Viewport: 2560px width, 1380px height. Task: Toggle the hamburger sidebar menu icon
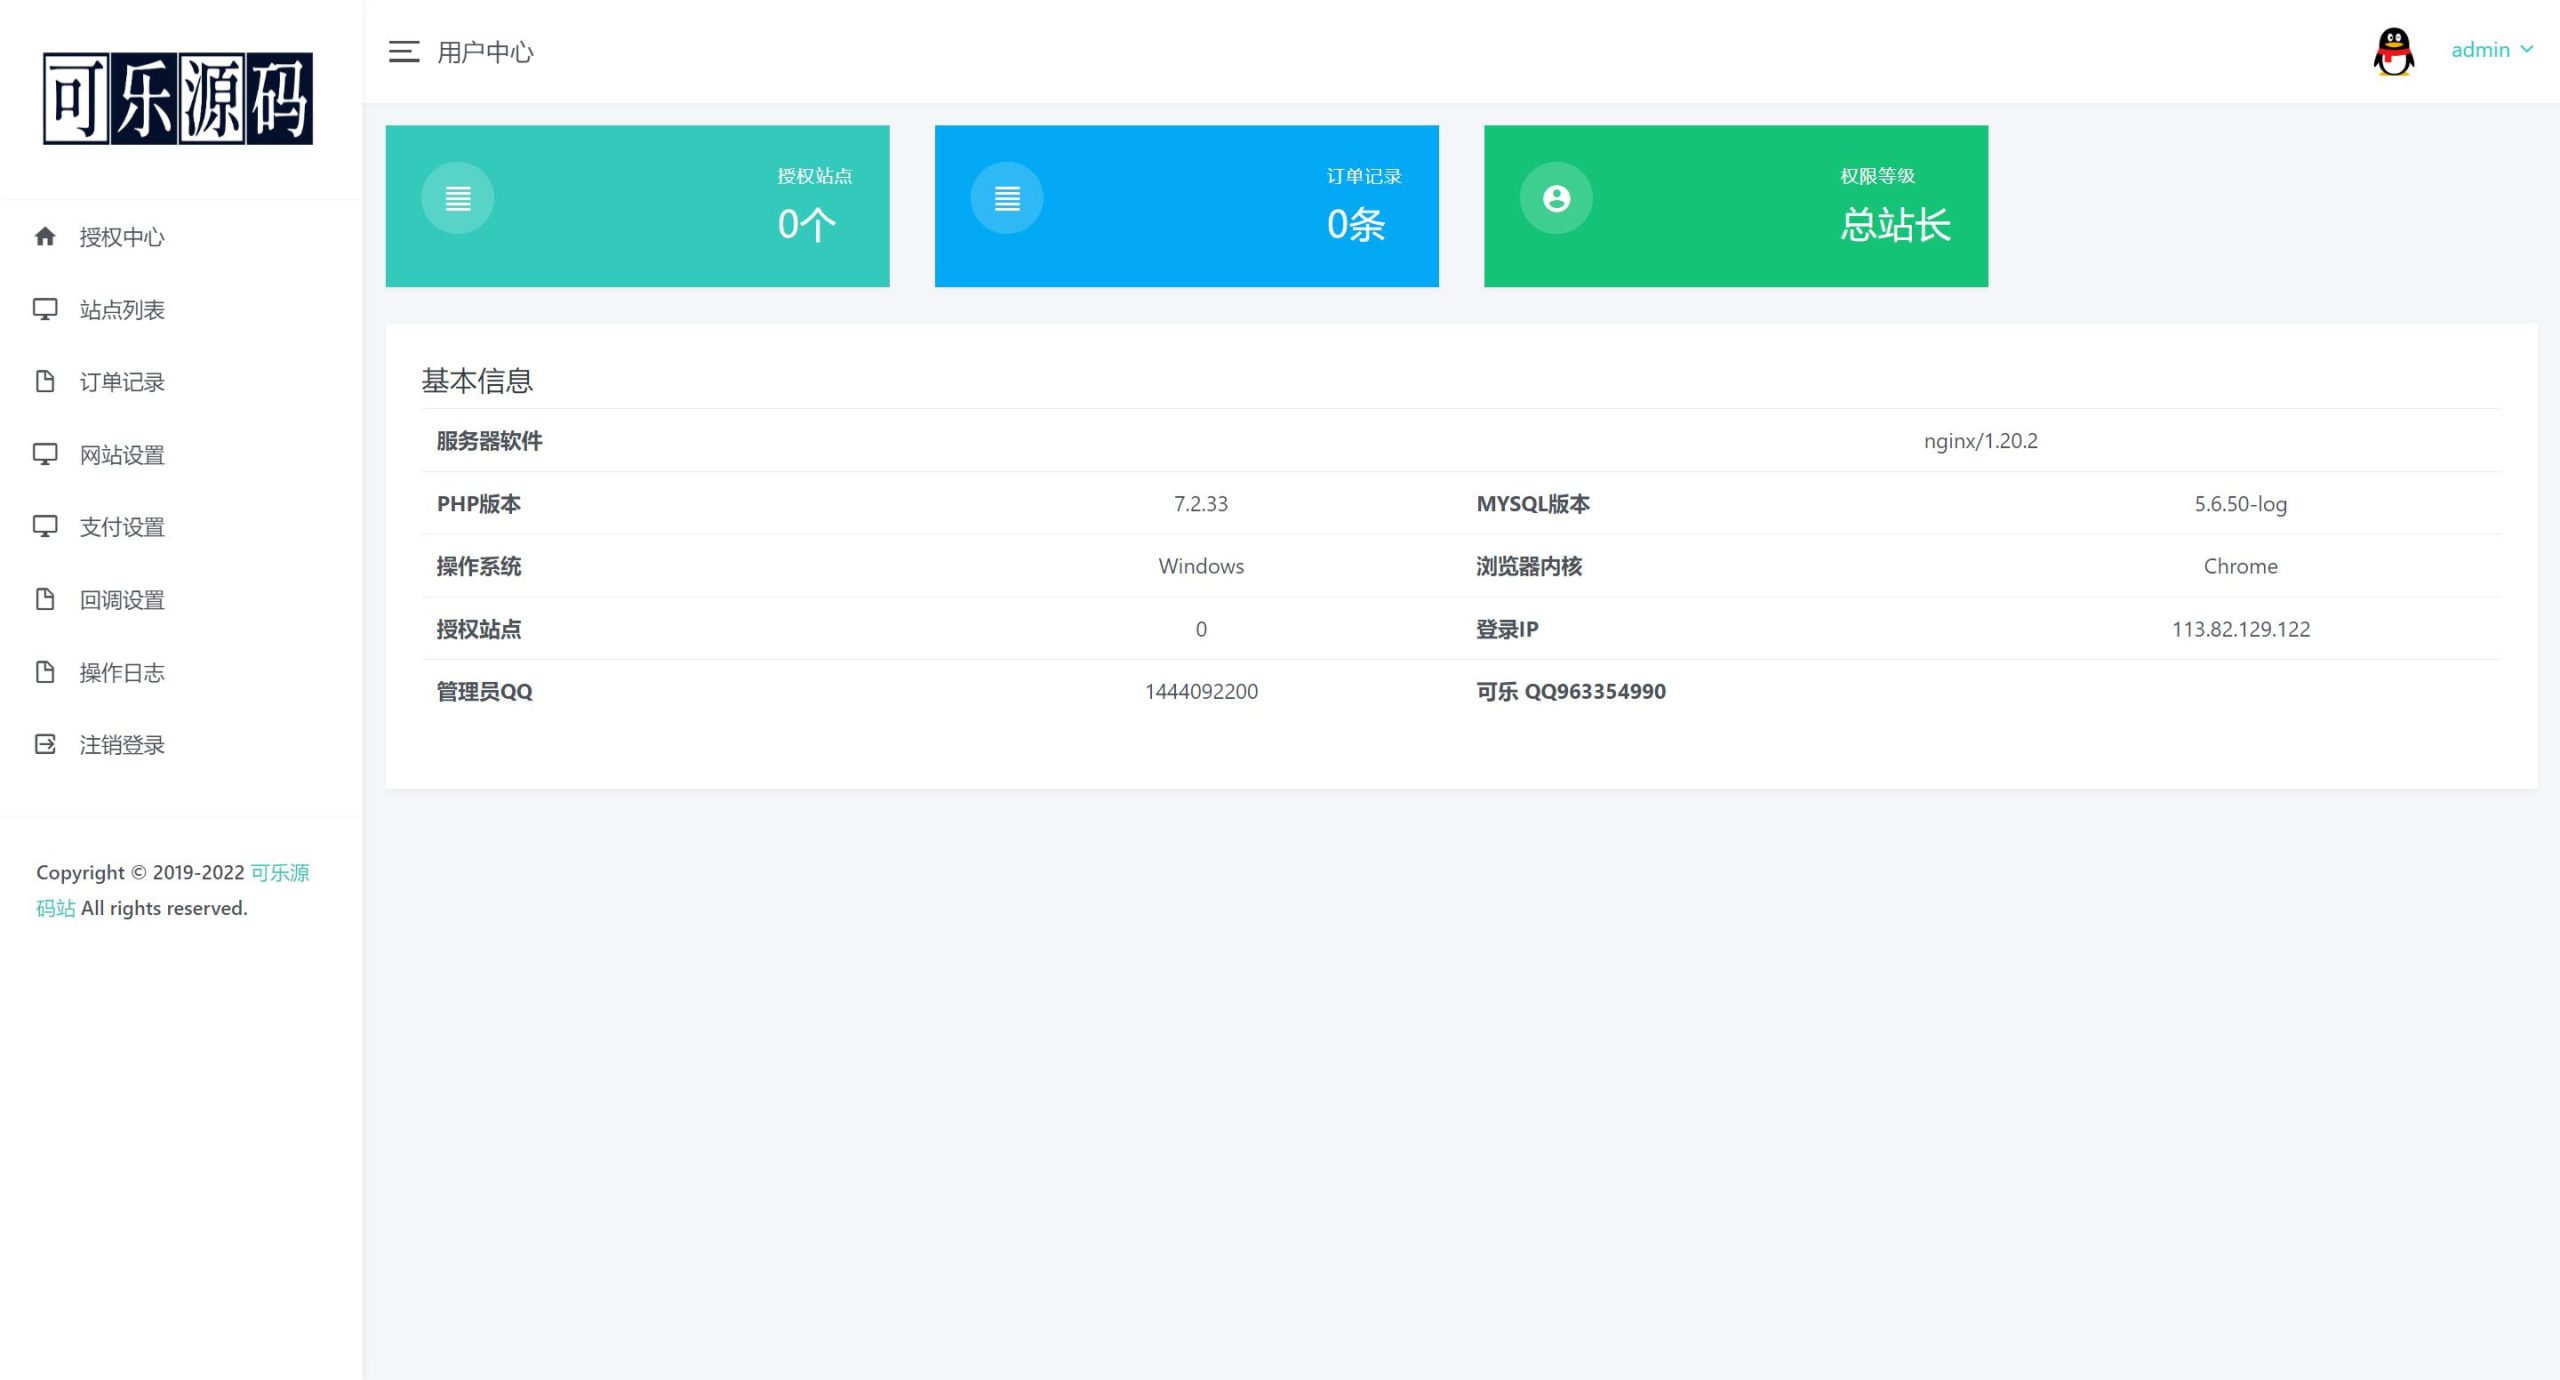coord(404,52)
